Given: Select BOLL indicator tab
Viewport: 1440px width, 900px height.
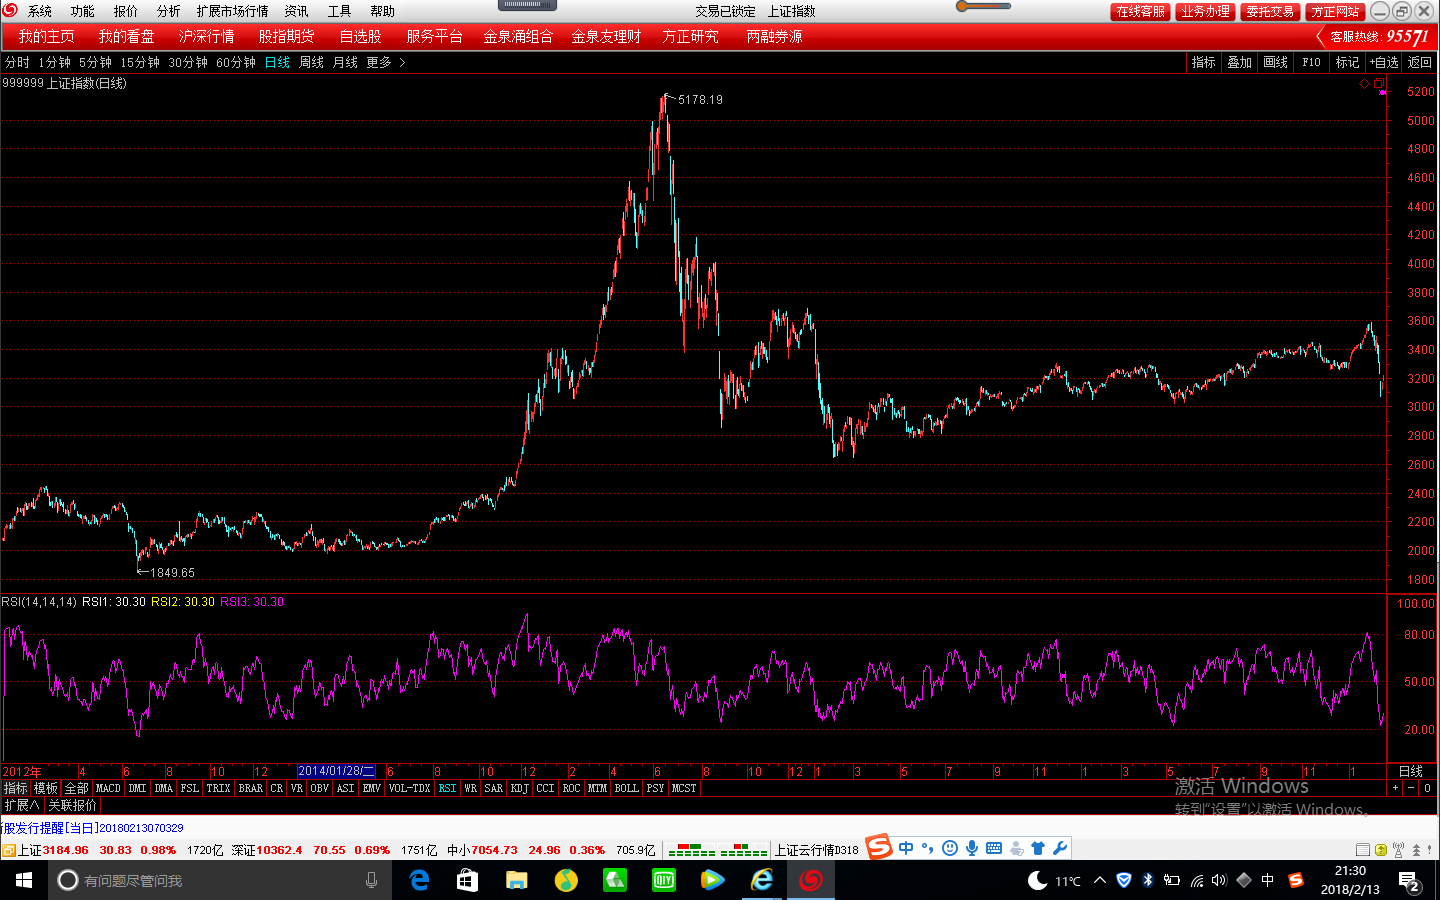Looking at the screenshot, I should pos(626,788).
